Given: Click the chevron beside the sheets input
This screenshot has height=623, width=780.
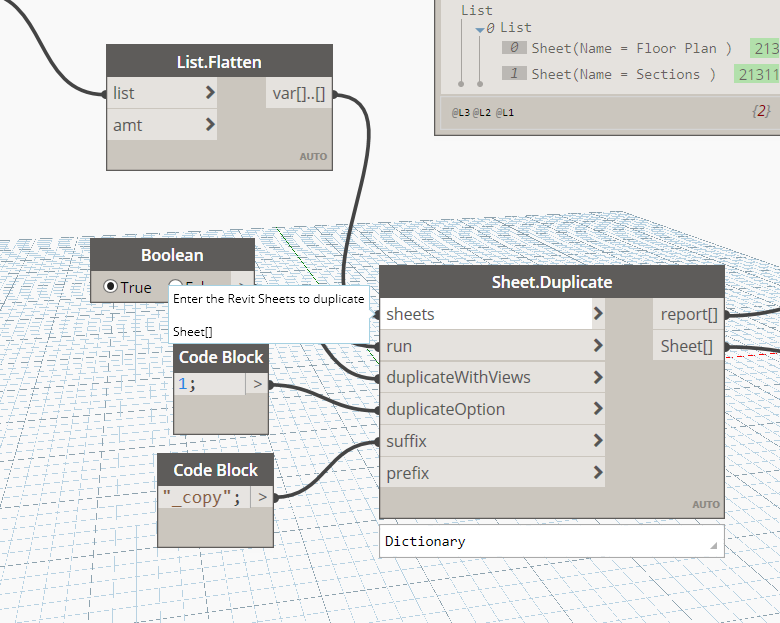Looking at the screenshot, I should [x=598, y=314].
